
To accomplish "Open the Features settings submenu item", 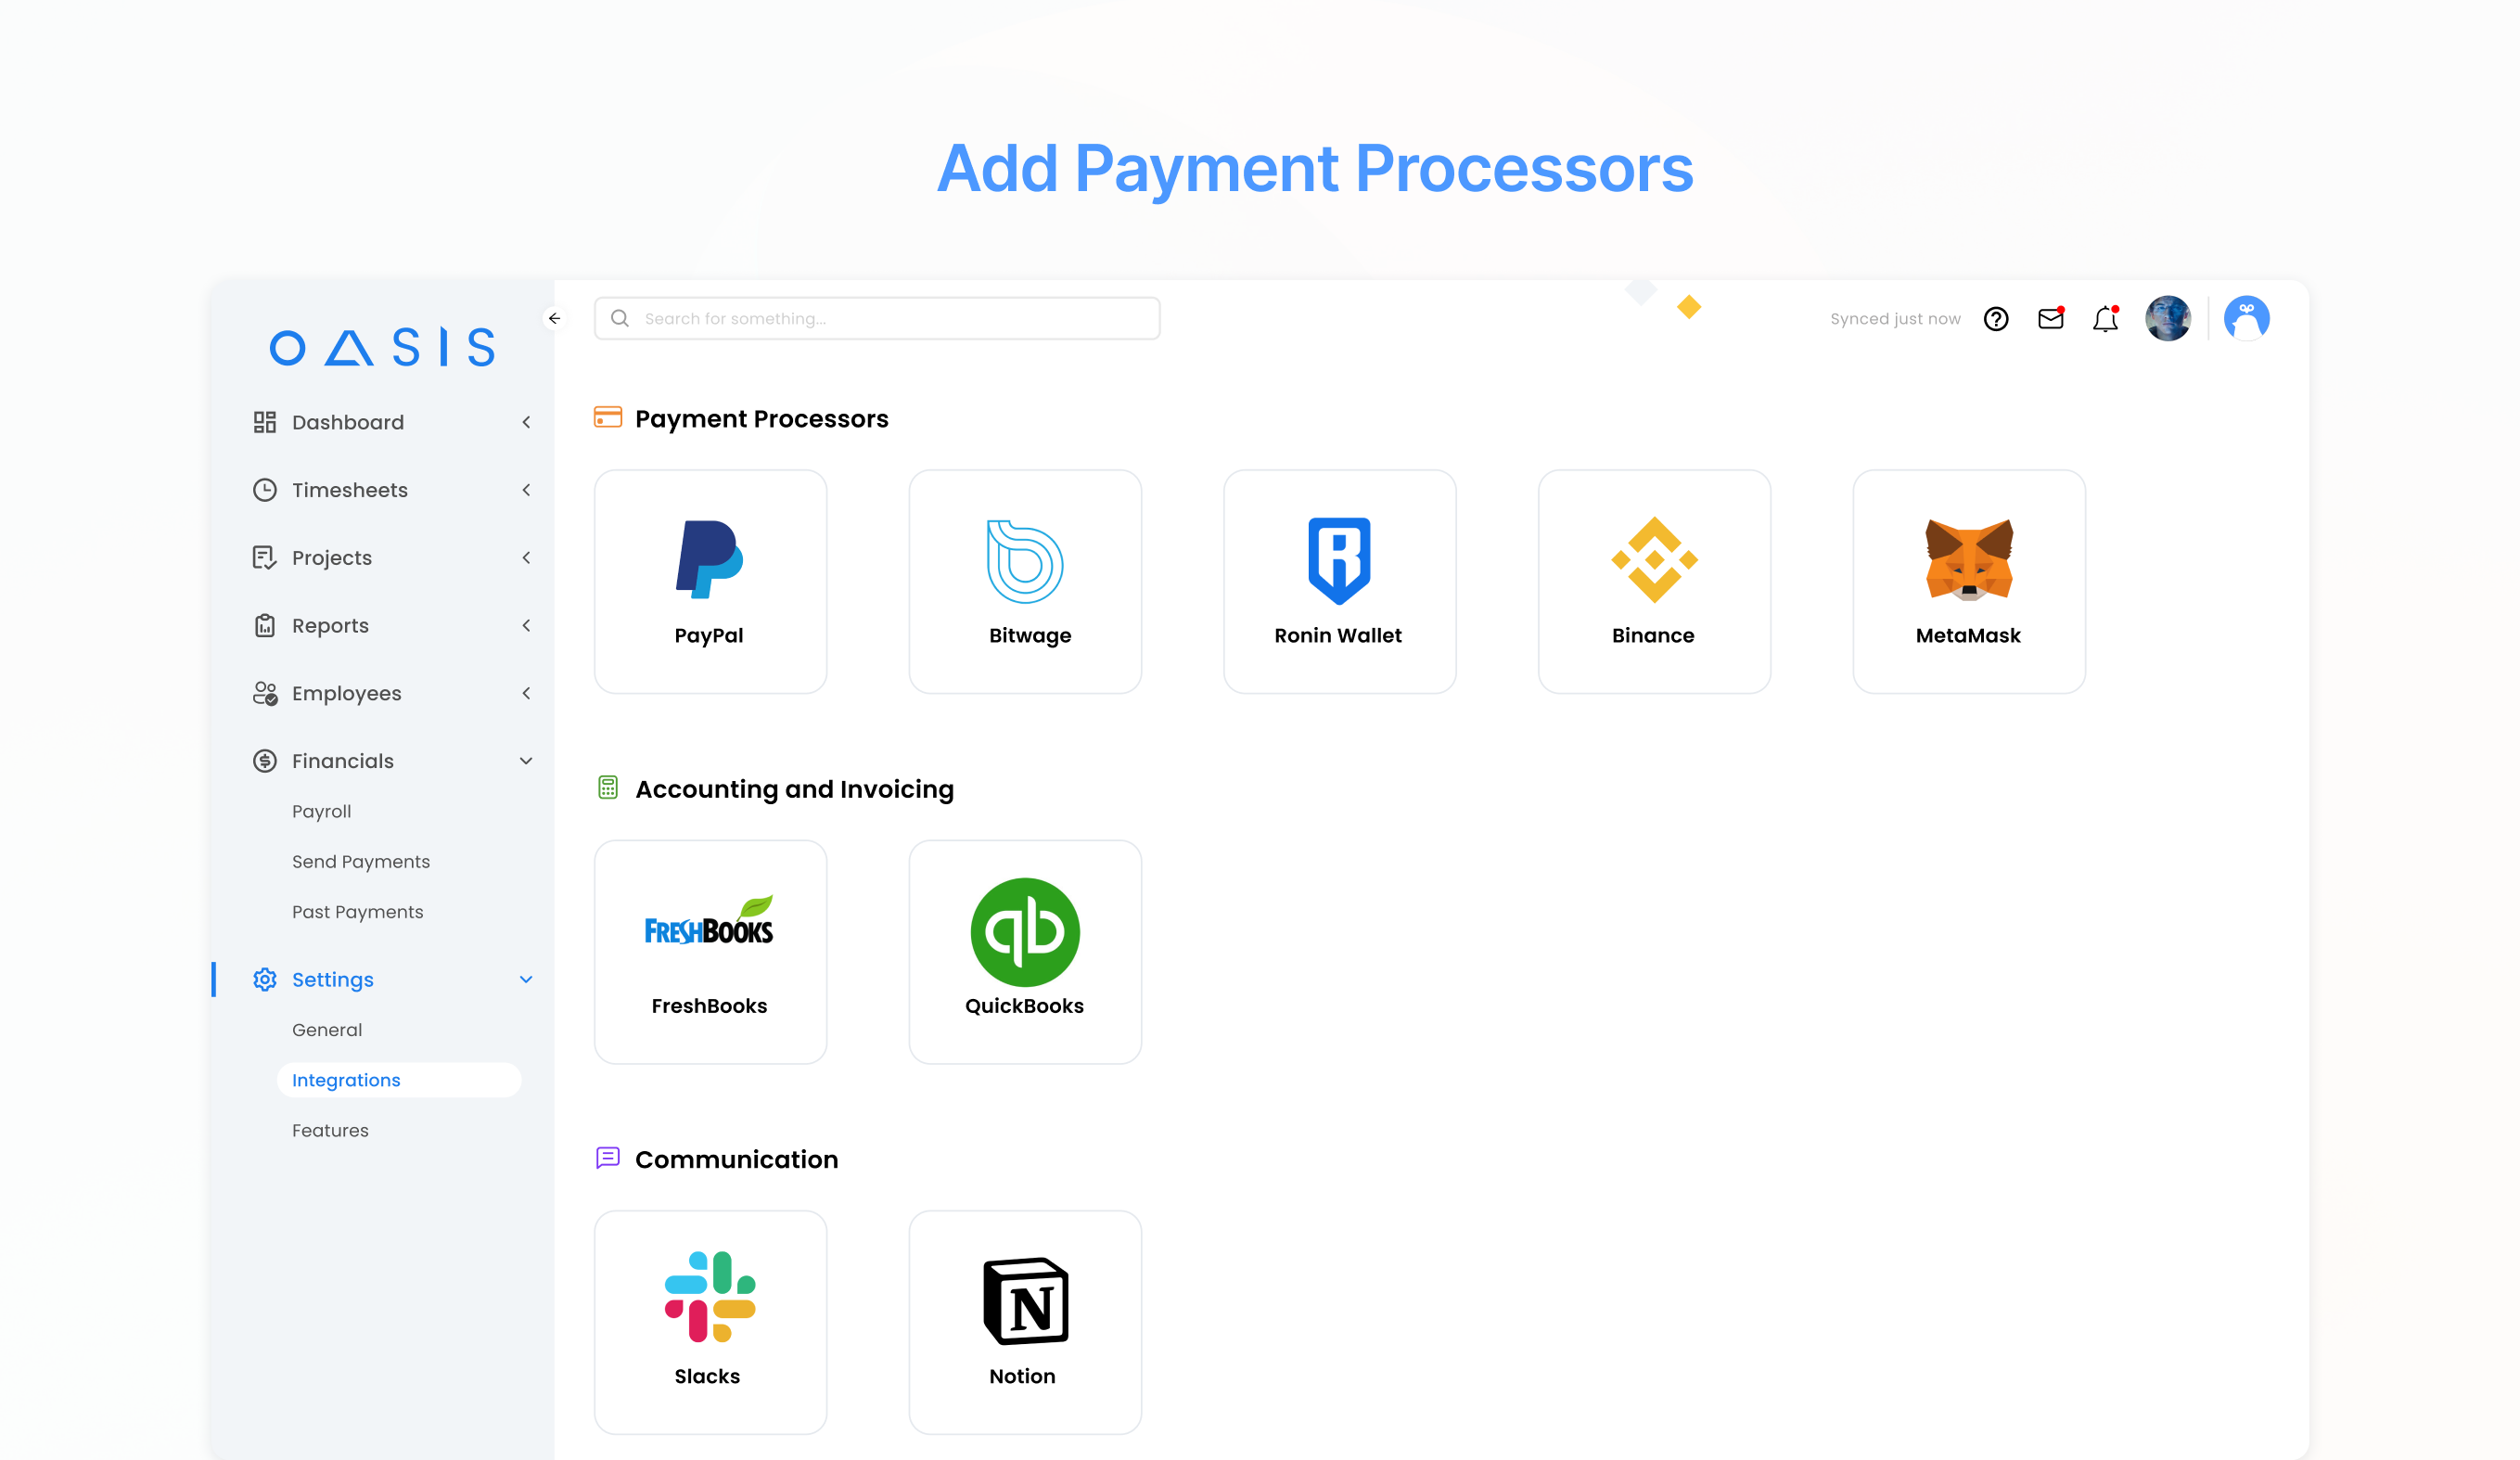I will [x=330, y=1130].
